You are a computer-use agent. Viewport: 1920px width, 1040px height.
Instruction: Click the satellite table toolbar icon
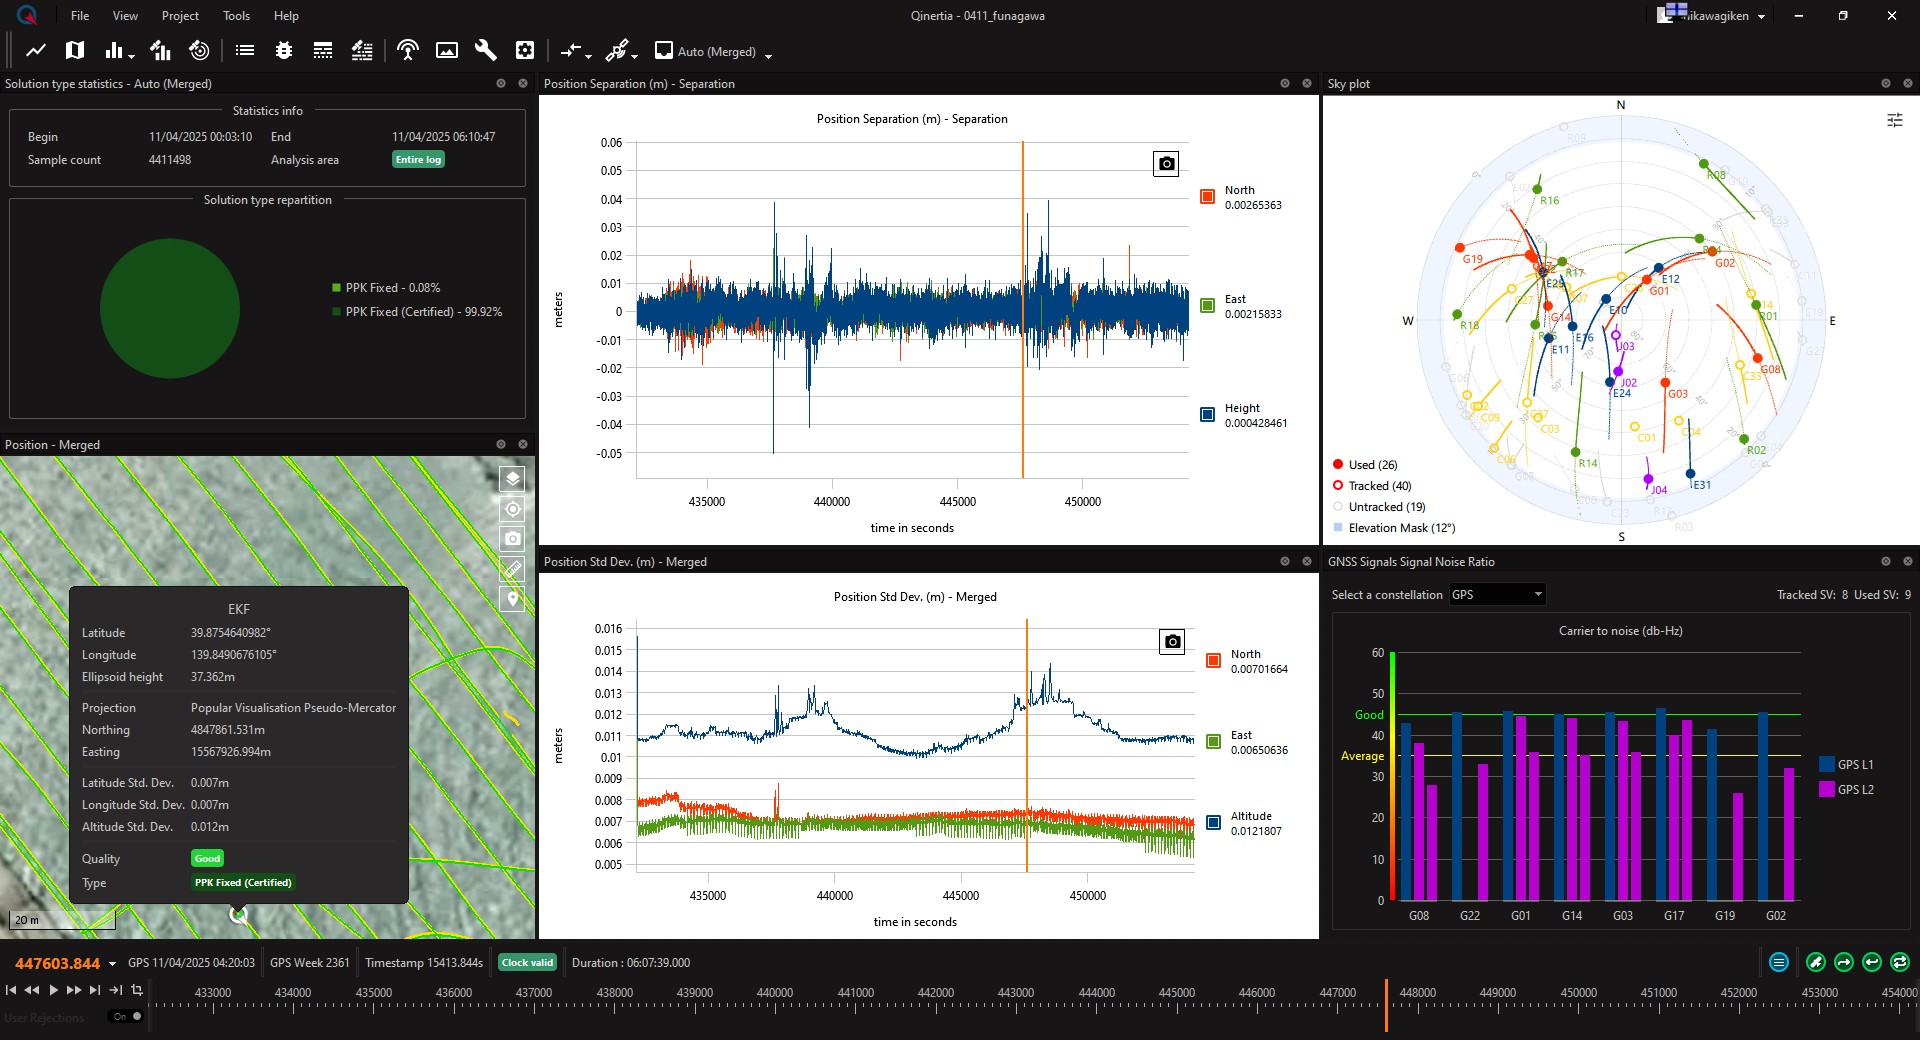[x=362, y=50]
